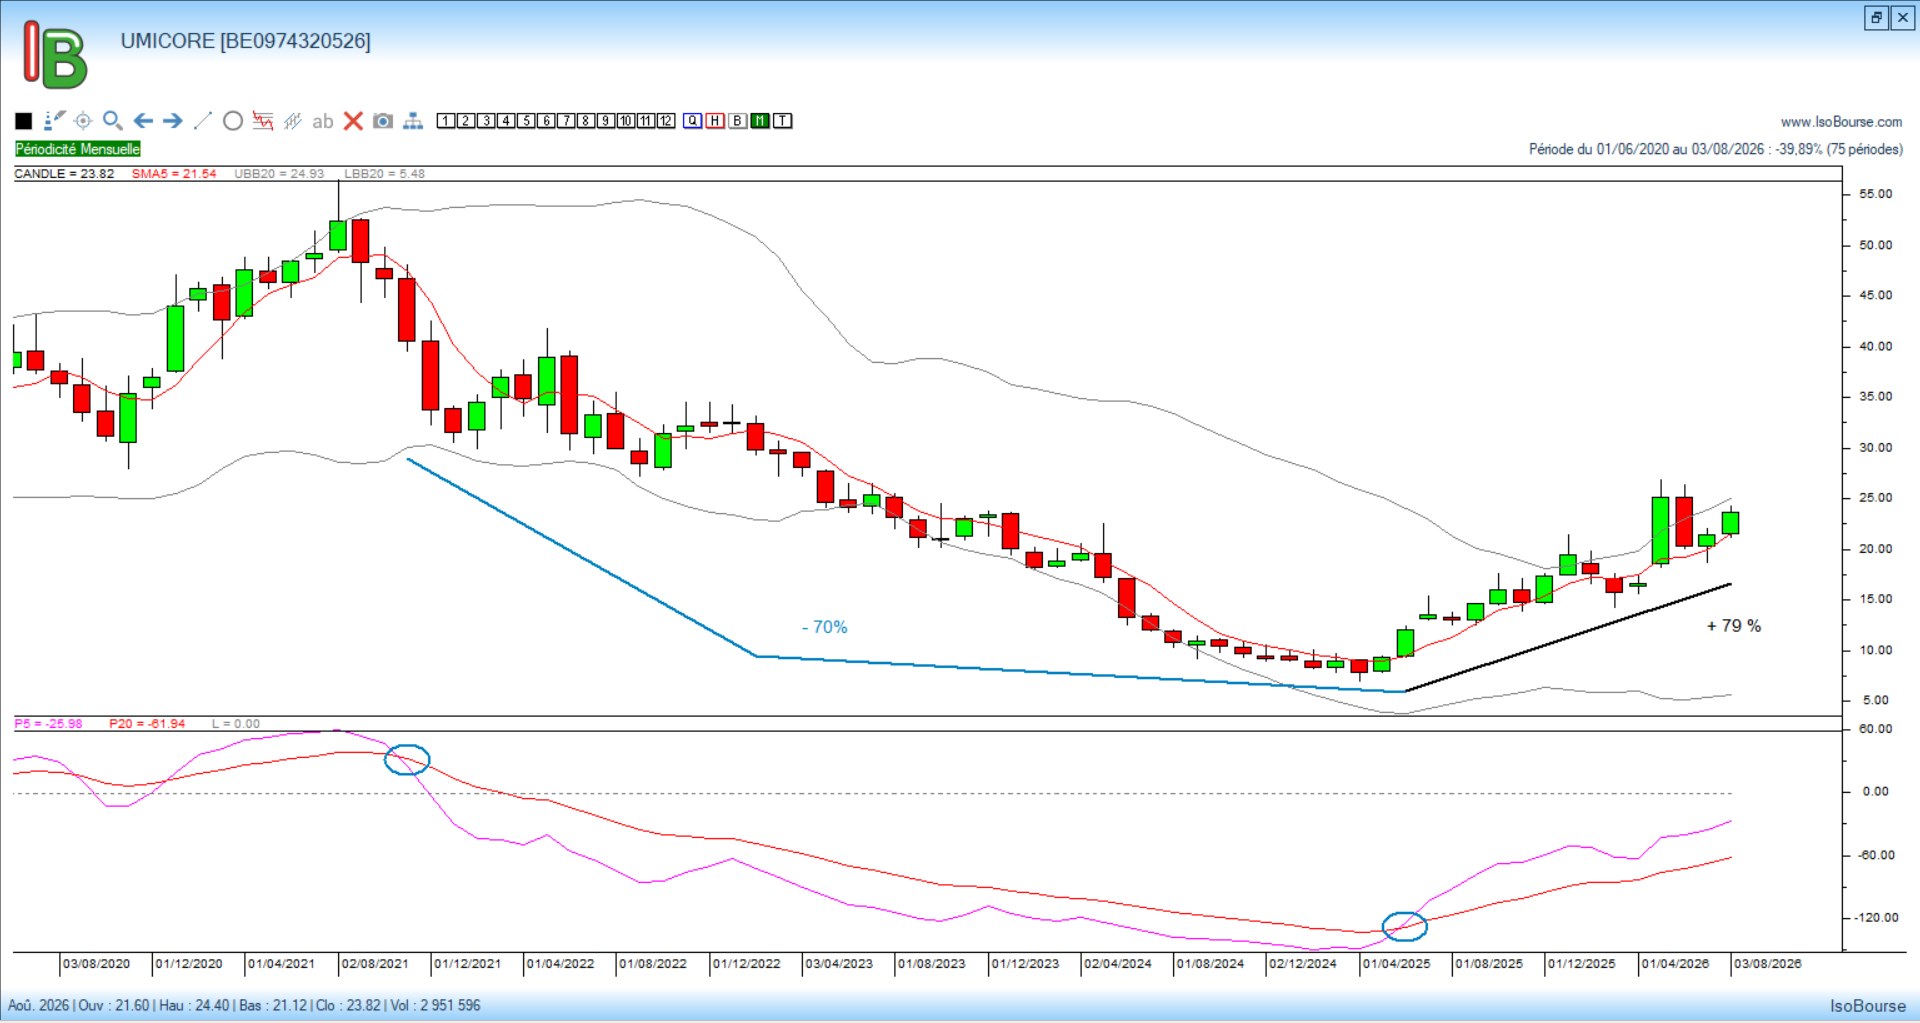
Task: Close the chart window
Action: 1903,18
